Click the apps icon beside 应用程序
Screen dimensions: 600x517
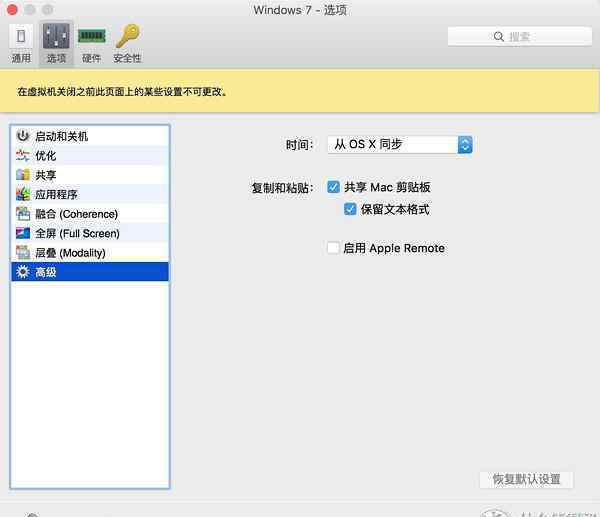point(23,194)
